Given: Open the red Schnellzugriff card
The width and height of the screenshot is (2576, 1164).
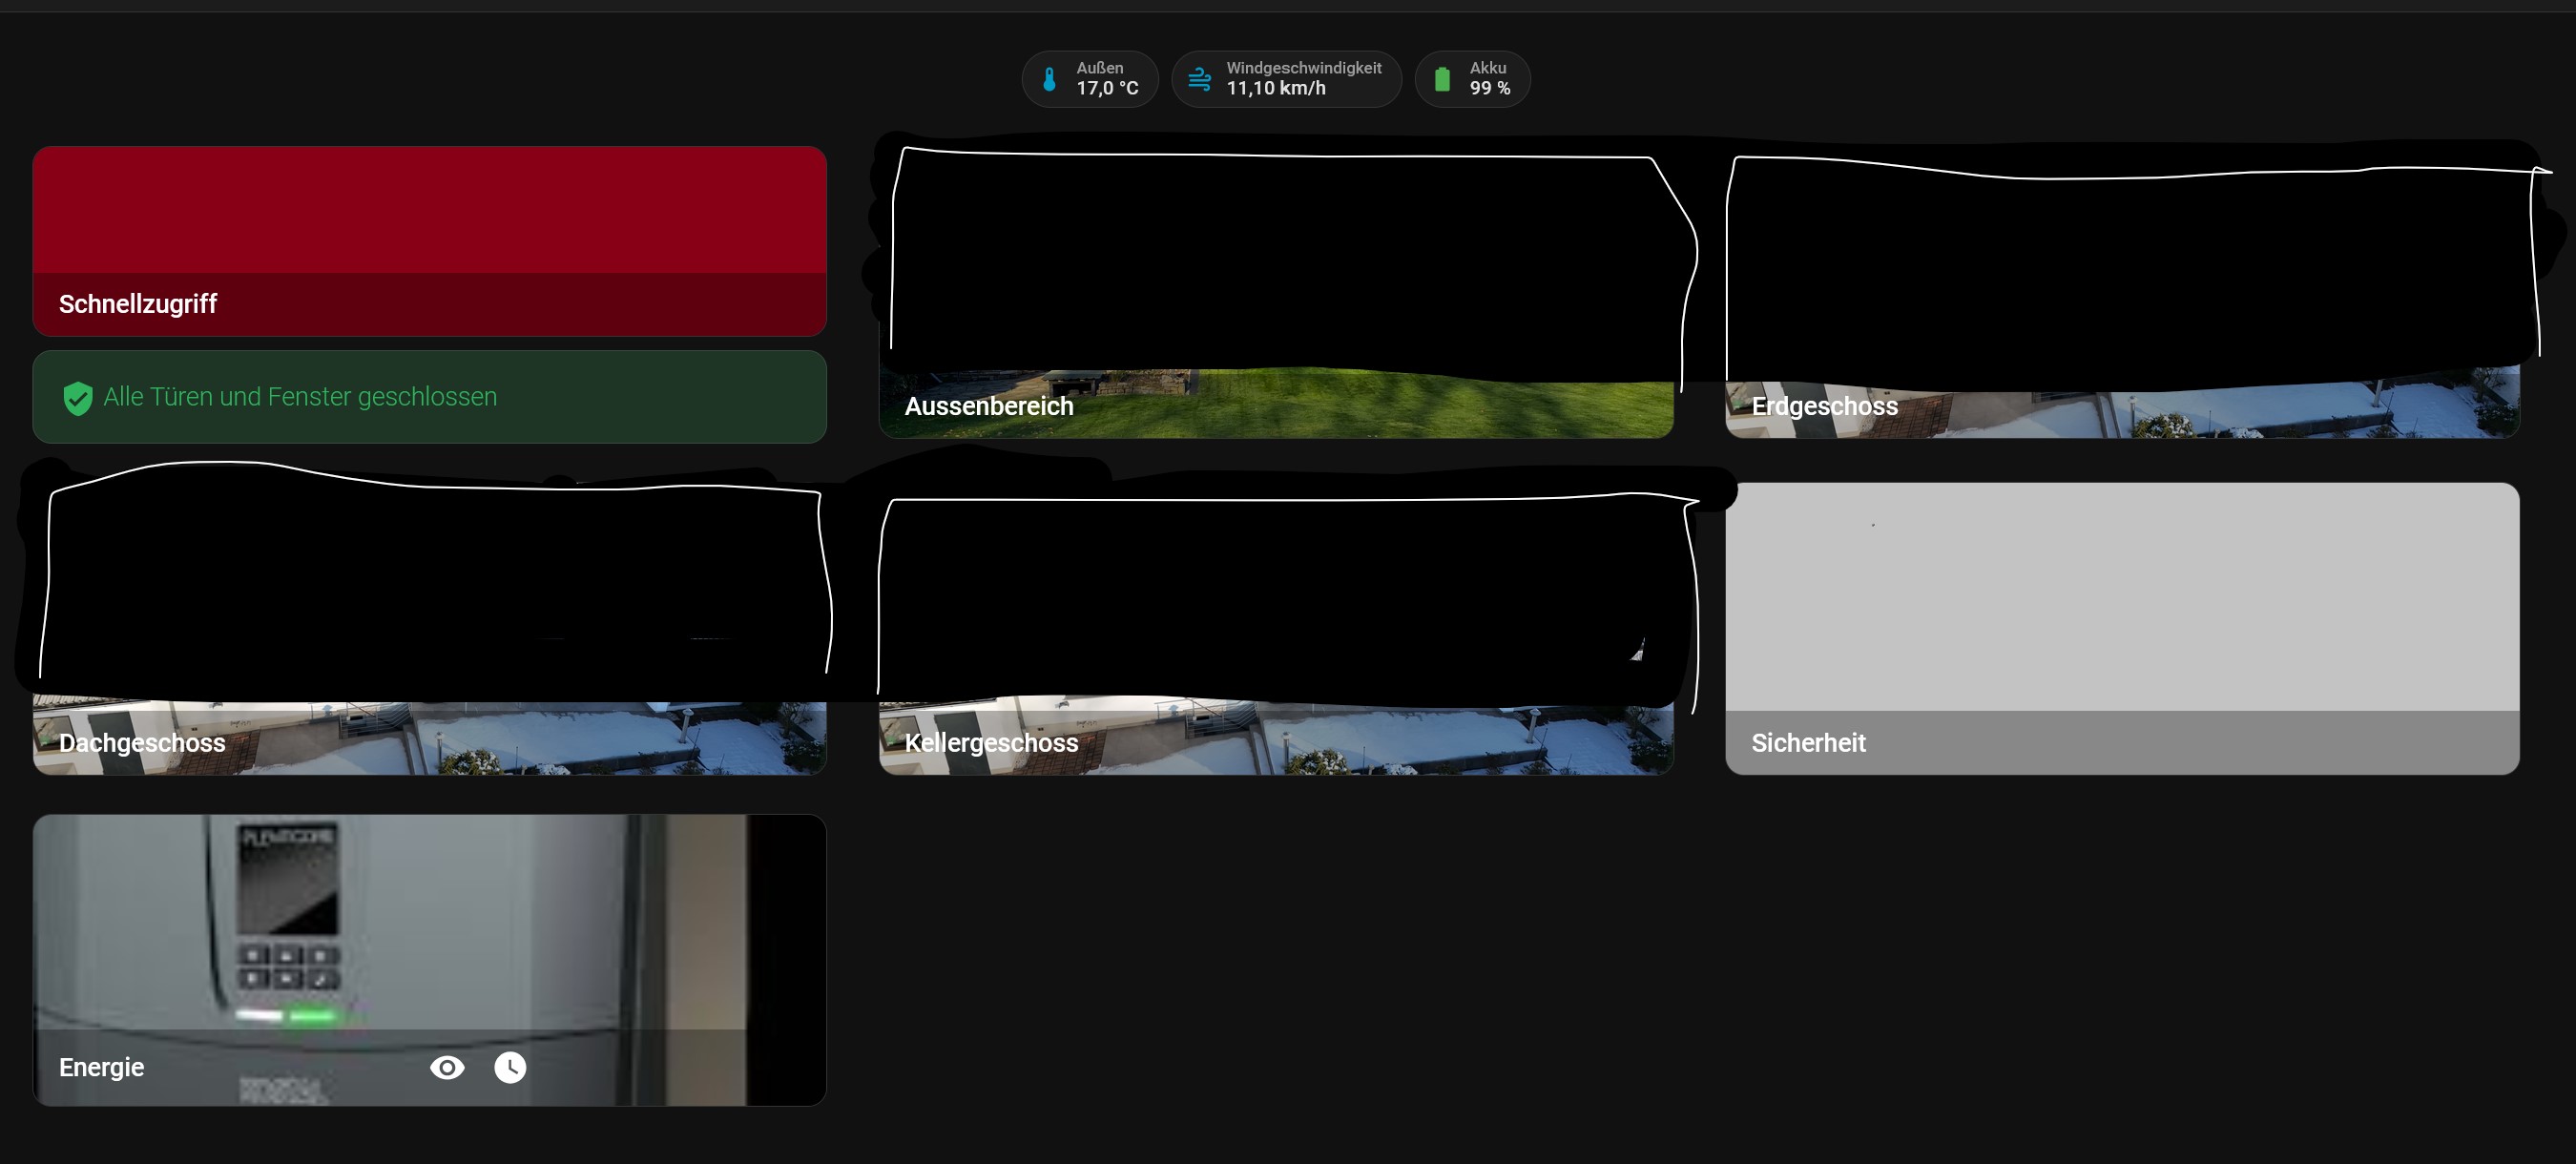Looking at the screenshot, I should 430,241.
